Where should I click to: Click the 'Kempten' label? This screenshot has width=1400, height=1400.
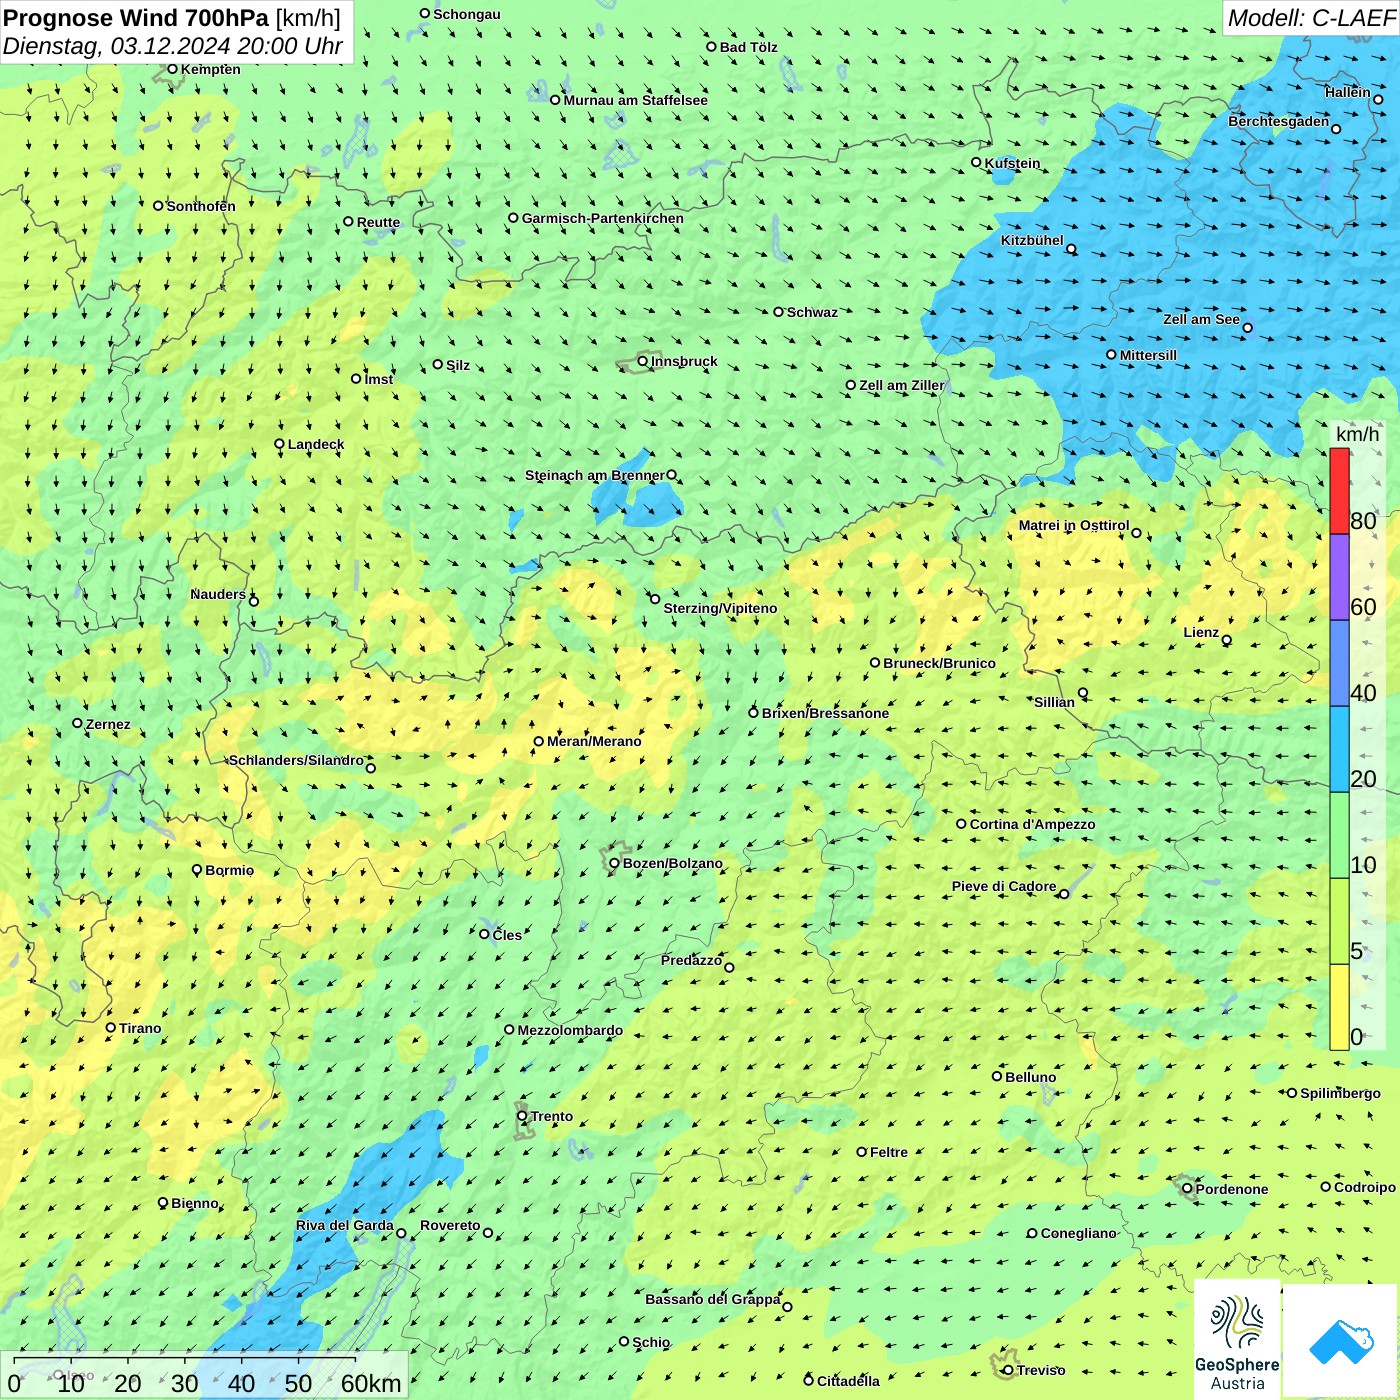pyautogui.click(x=211, y=69)
